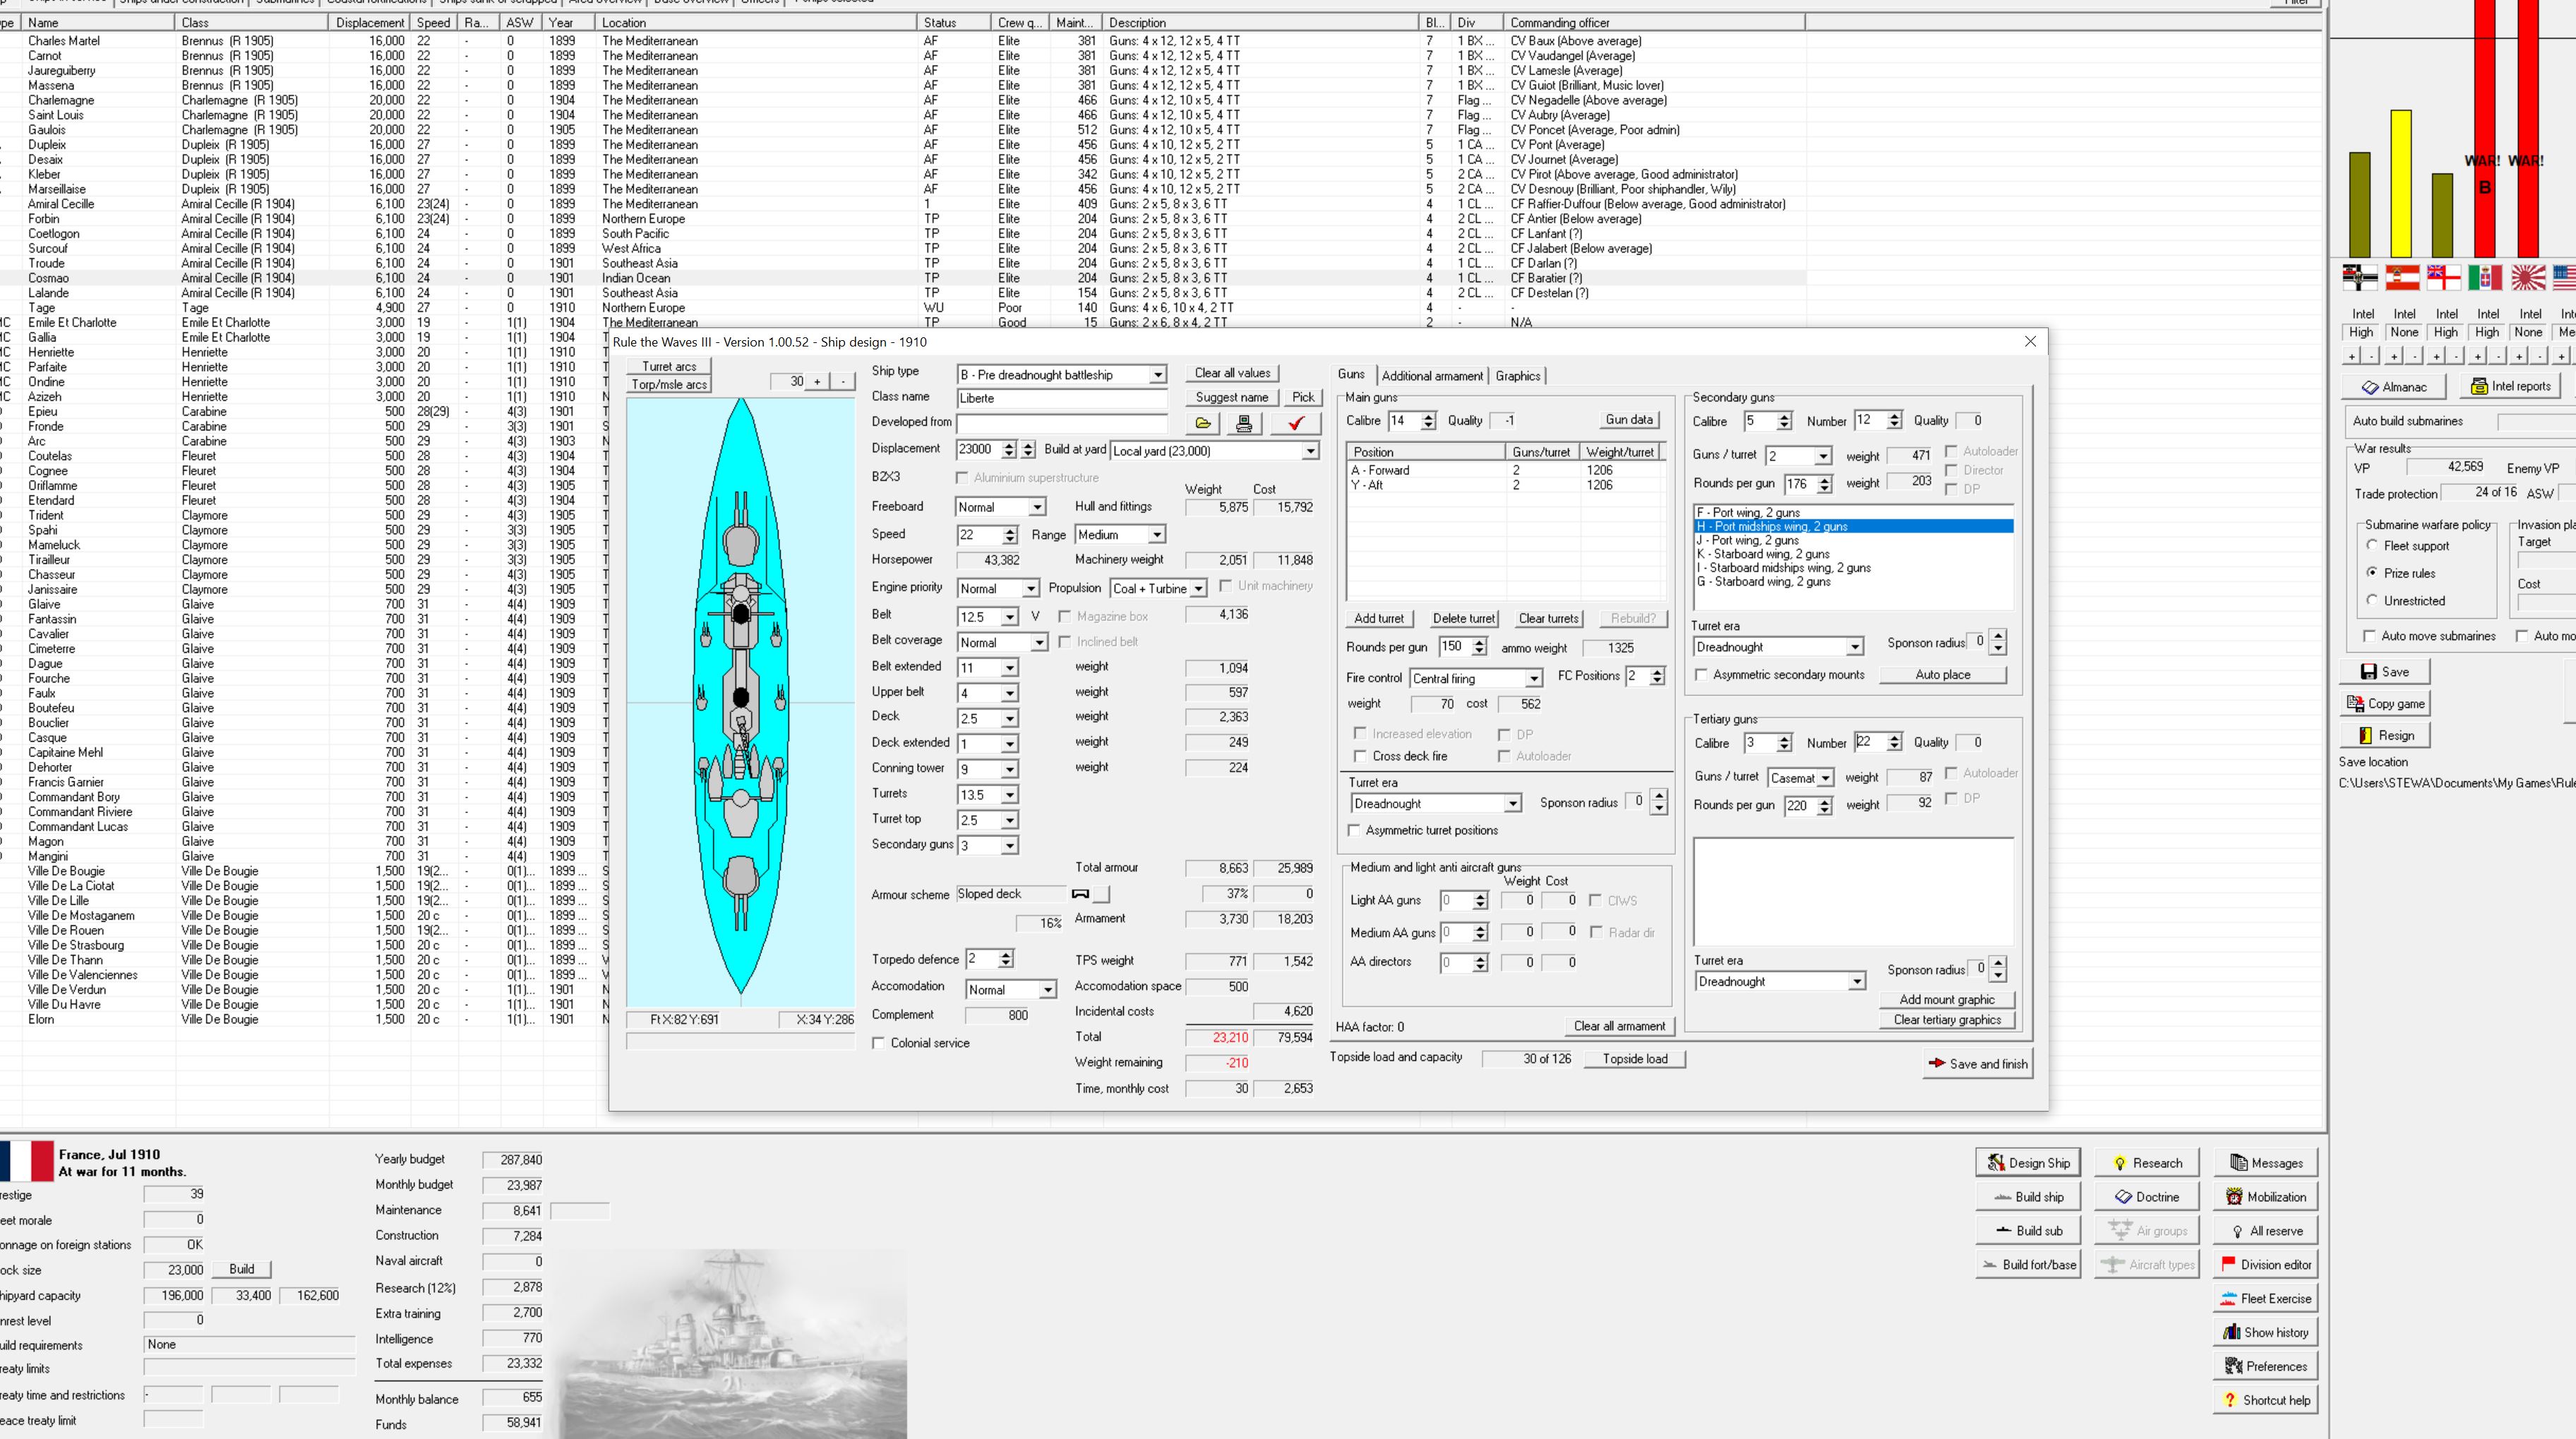Viewport: 2576px width, 1439px height.
Task: Click the zoom plus button above ship drawing
Action: click(x=817, y=381)
